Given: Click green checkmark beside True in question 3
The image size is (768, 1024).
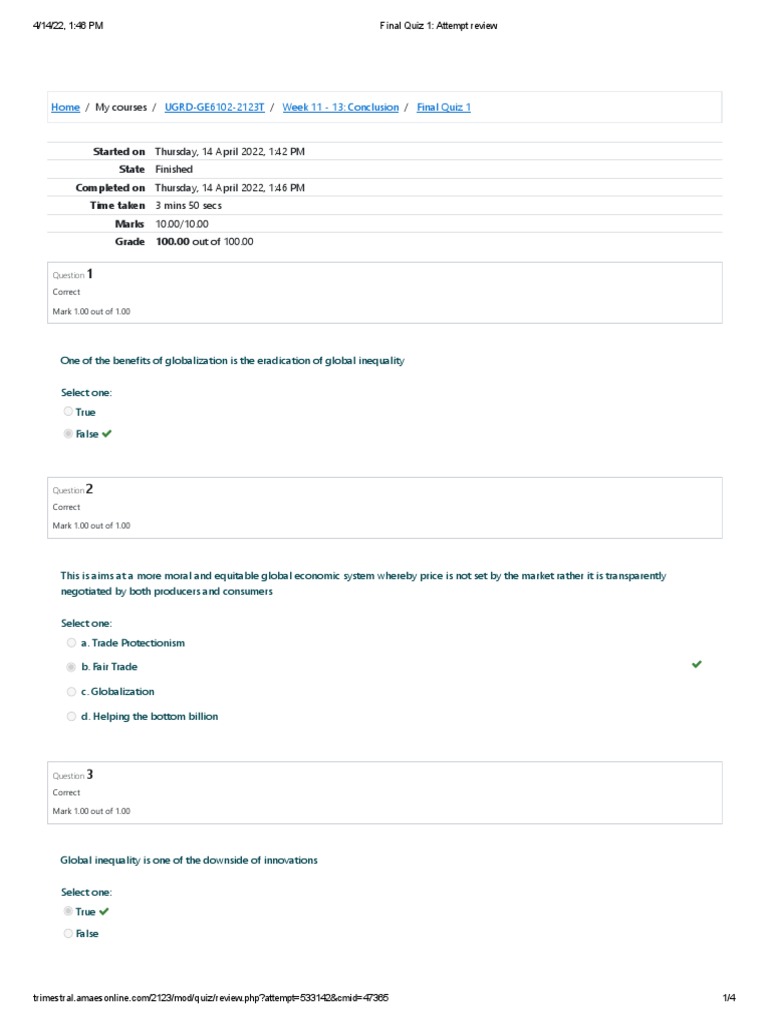Looking at the screenshot, I should (x=105, y=912).
